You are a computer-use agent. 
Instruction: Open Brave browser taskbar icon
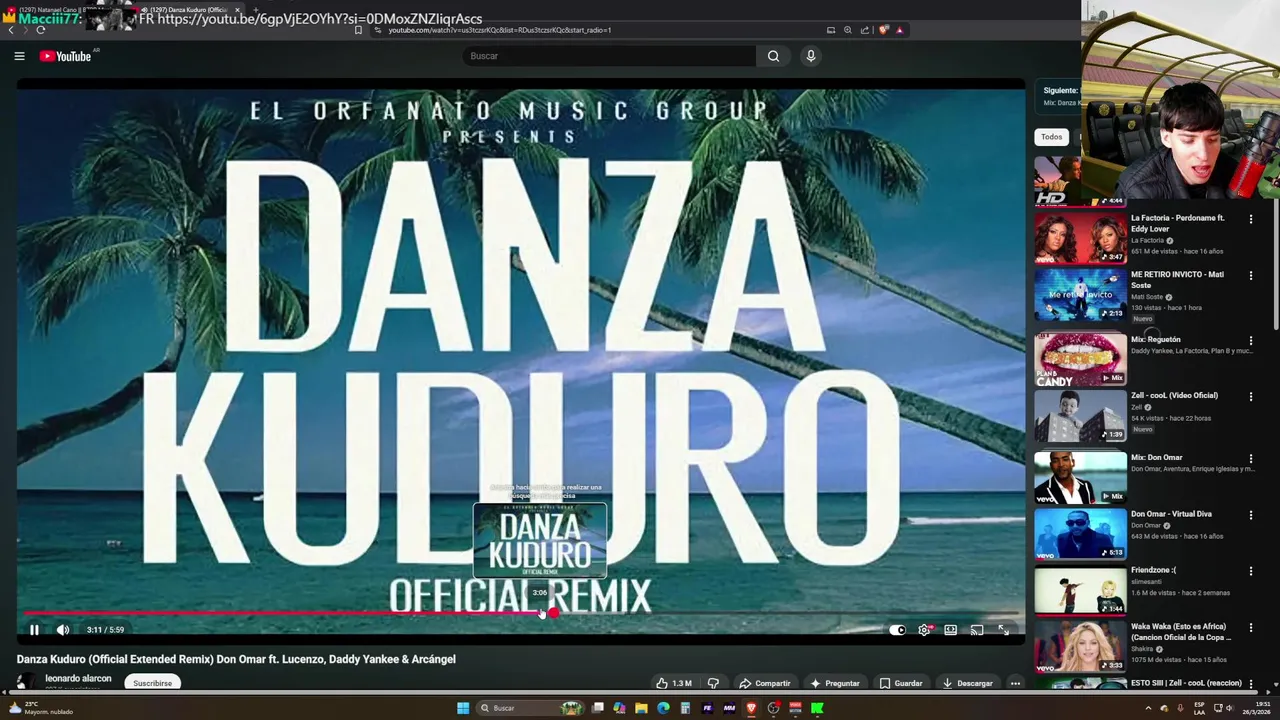coord(751,708)
